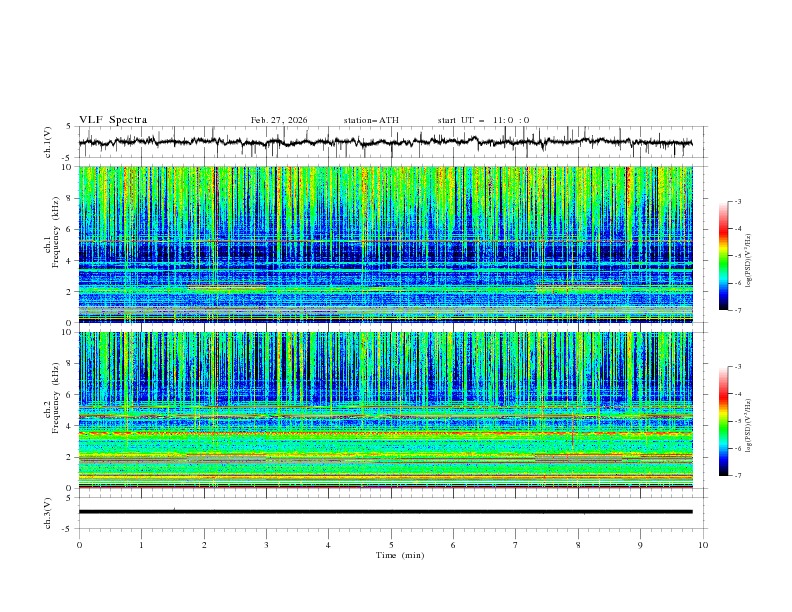Click the '-7' label on the ch.2 colorbar

737,476
